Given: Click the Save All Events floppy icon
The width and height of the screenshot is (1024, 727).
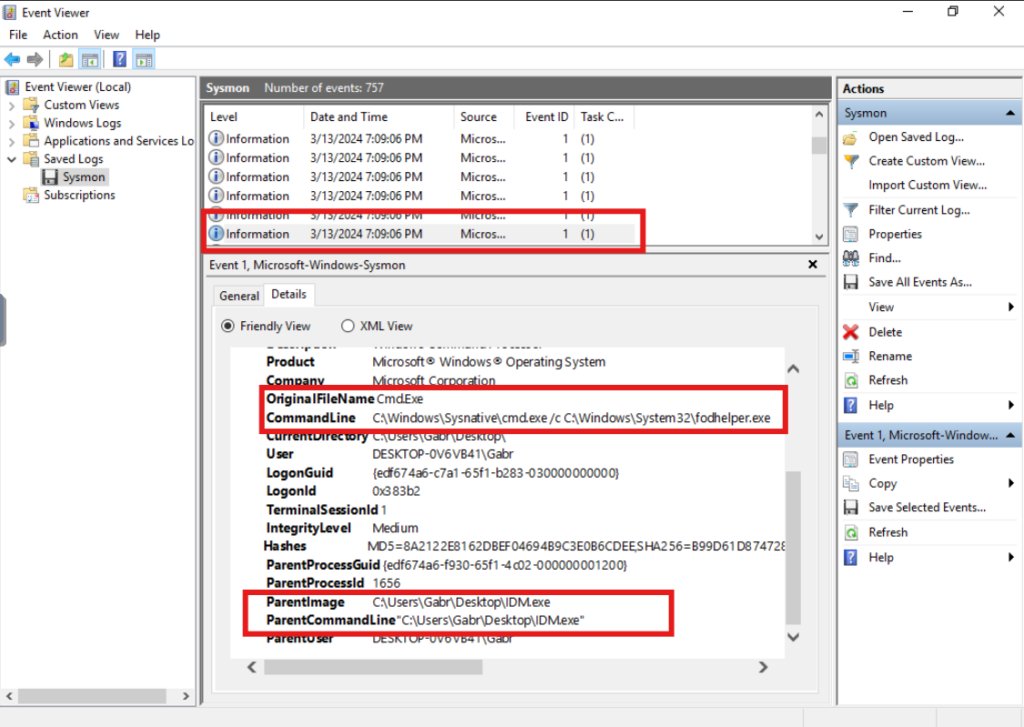Looking at the screenshot, I should coord(850,282).
